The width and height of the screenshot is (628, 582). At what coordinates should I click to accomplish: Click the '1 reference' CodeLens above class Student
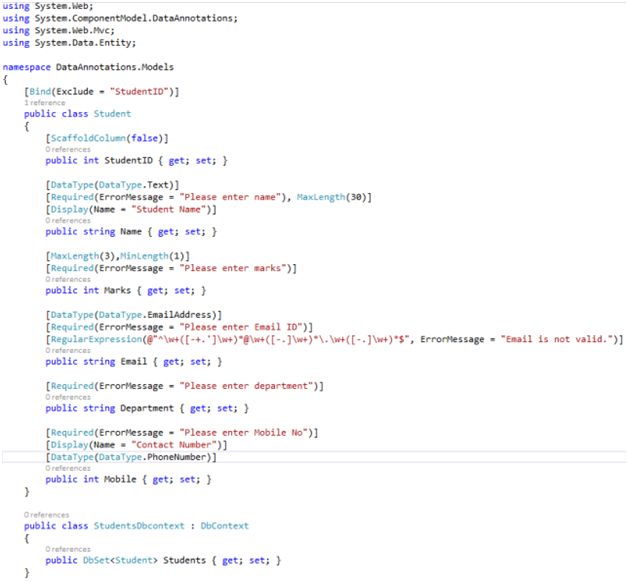tap(44, 103)
